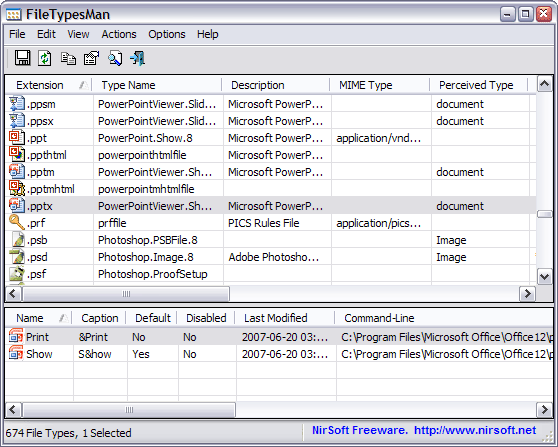Screen dimensions: 558x447
Task: Open the nirsoft.net link
Action: (x=475, y=430)
